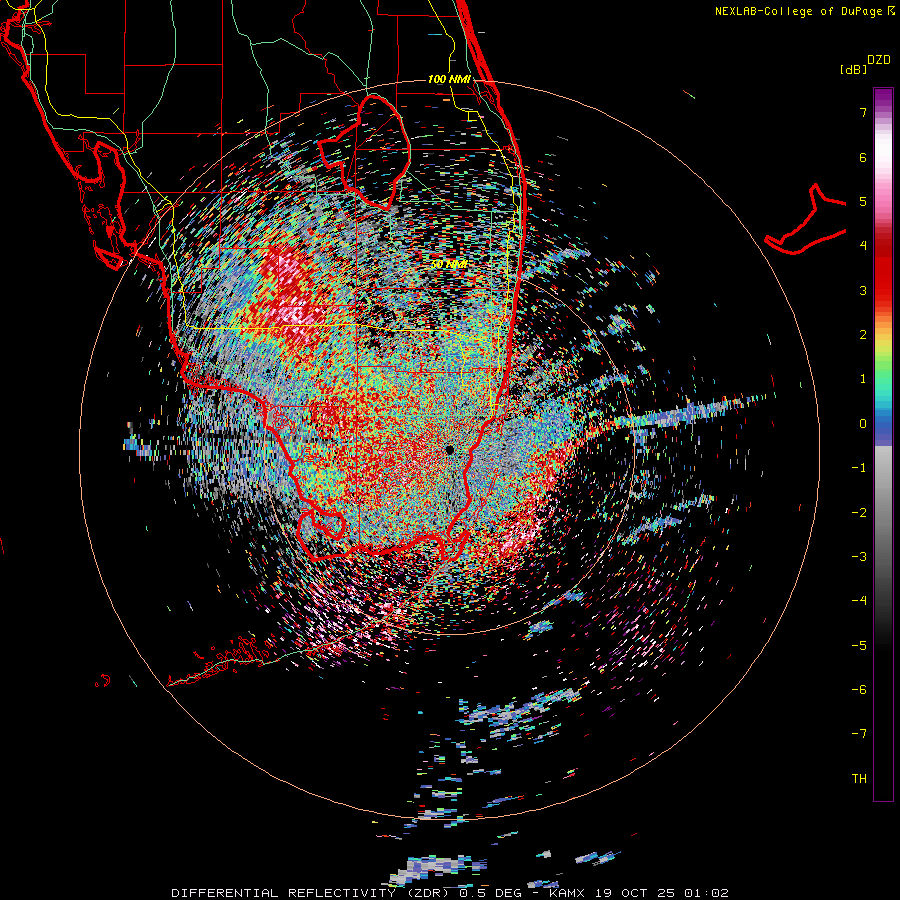Click the 3 value on the color scale
The height and width of the screenshot is (900, 900).
pos(863,290)
